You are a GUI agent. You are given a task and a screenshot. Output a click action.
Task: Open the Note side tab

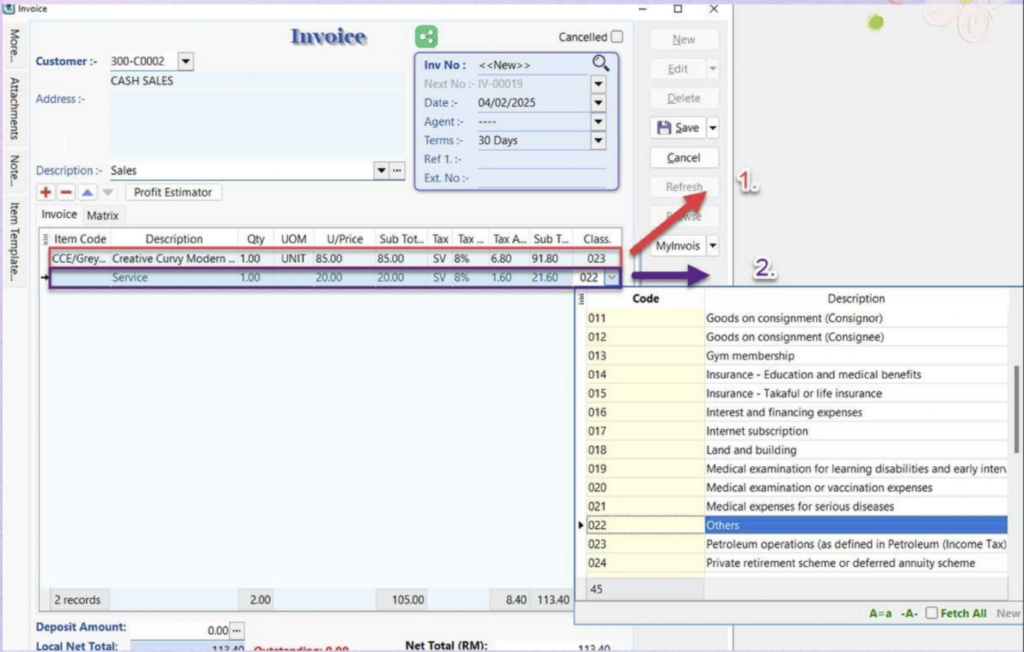click(x=14, y=170)
